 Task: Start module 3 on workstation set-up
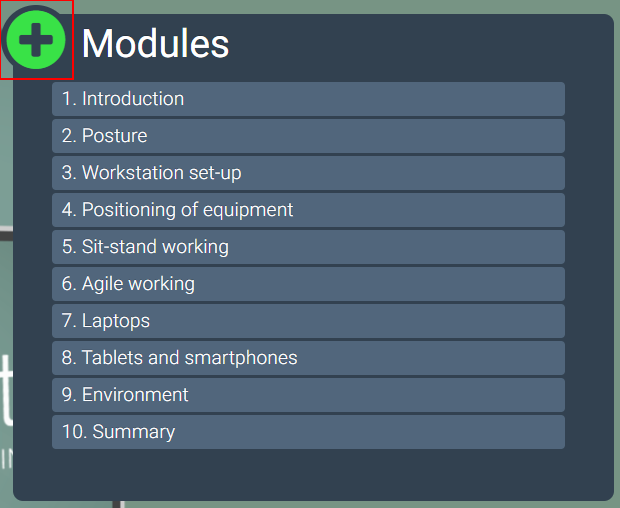[x=308, y=173]
